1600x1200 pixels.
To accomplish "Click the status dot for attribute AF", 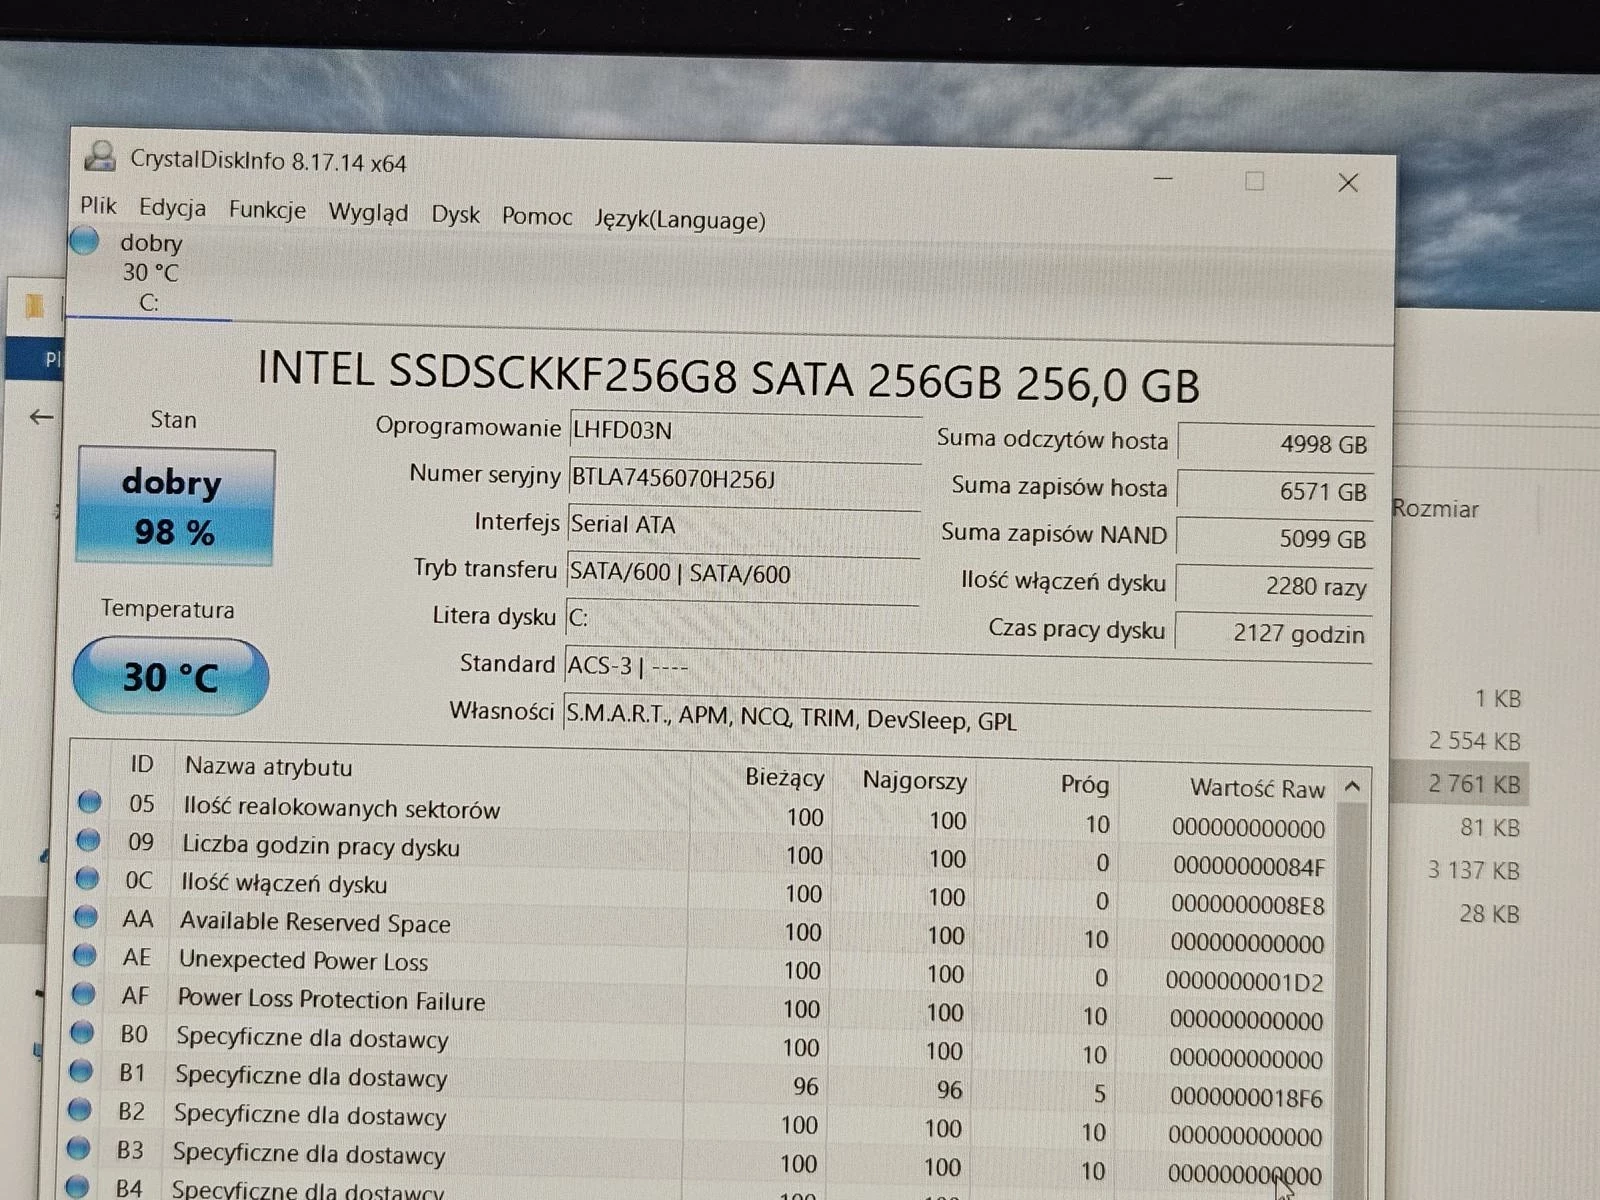I will 84,994.
